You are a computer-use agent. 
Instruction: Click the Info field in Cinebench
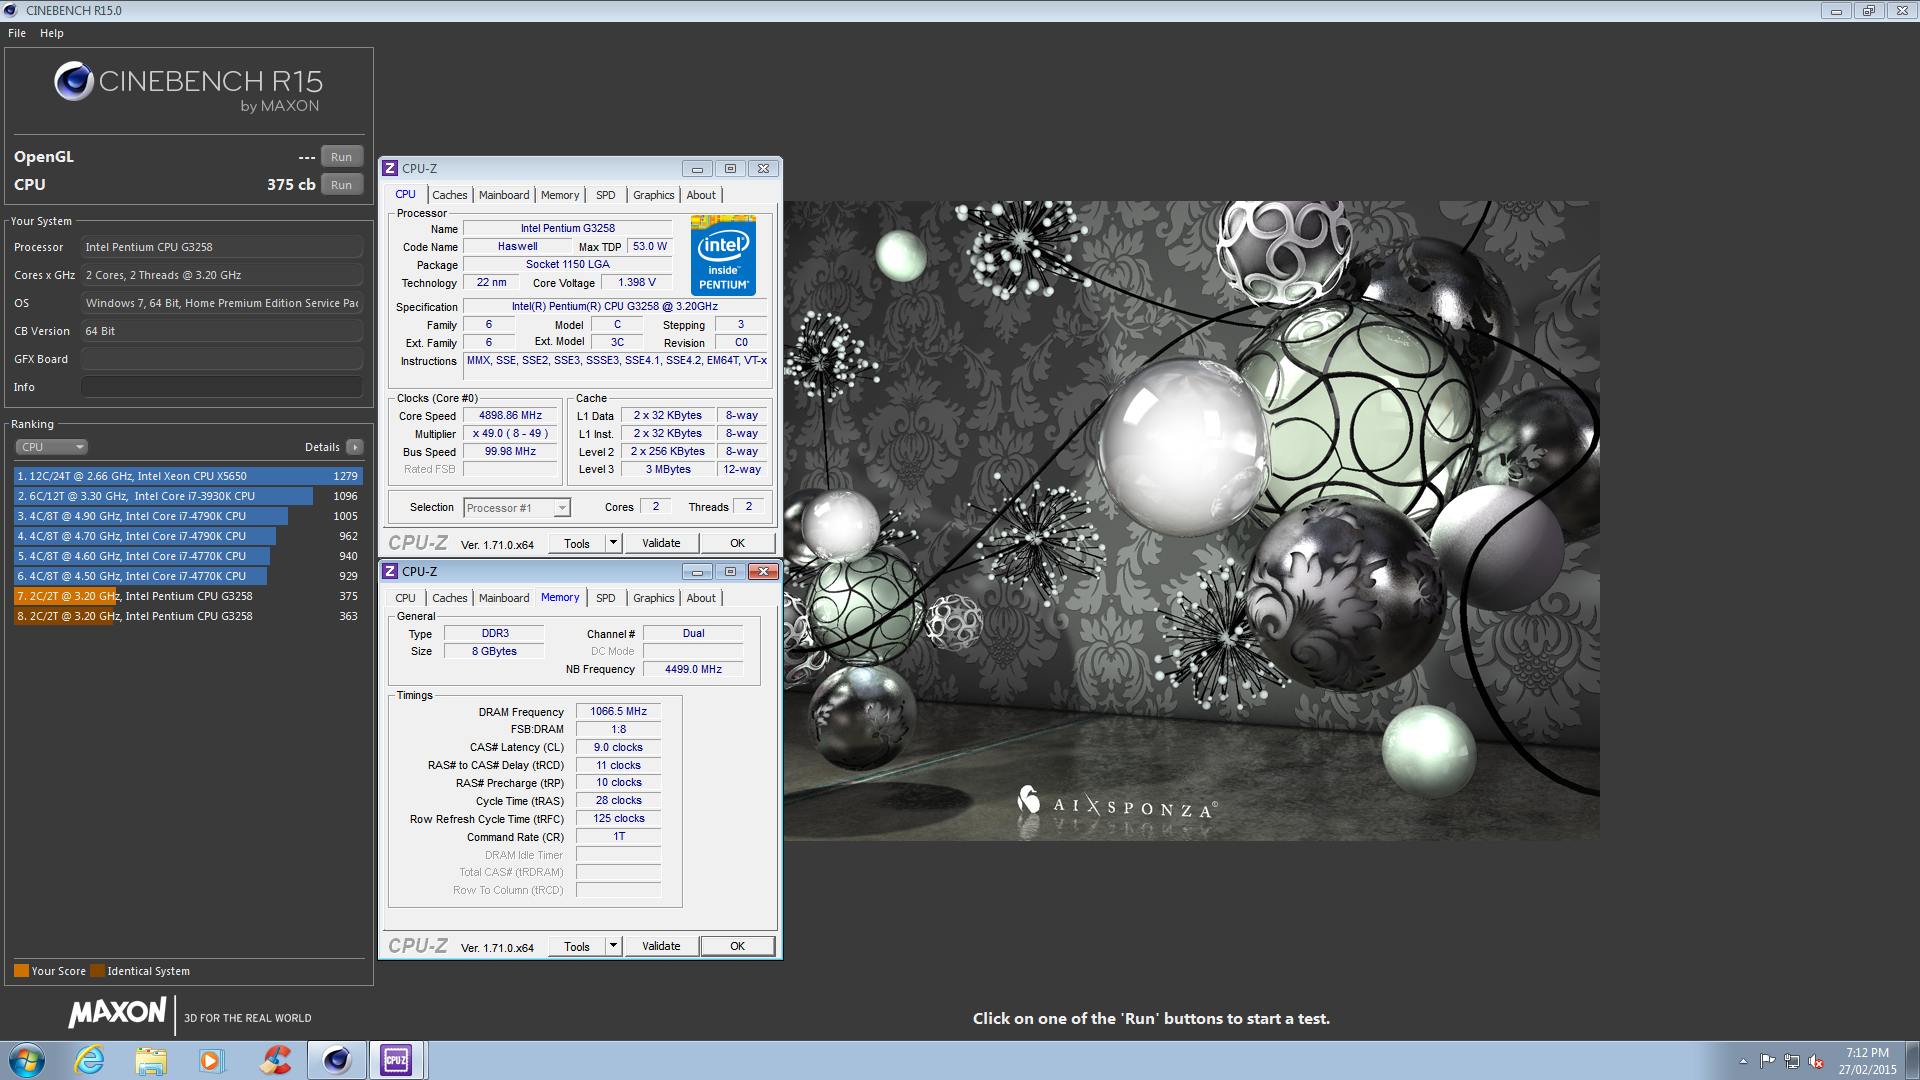(x=222, y=387)
